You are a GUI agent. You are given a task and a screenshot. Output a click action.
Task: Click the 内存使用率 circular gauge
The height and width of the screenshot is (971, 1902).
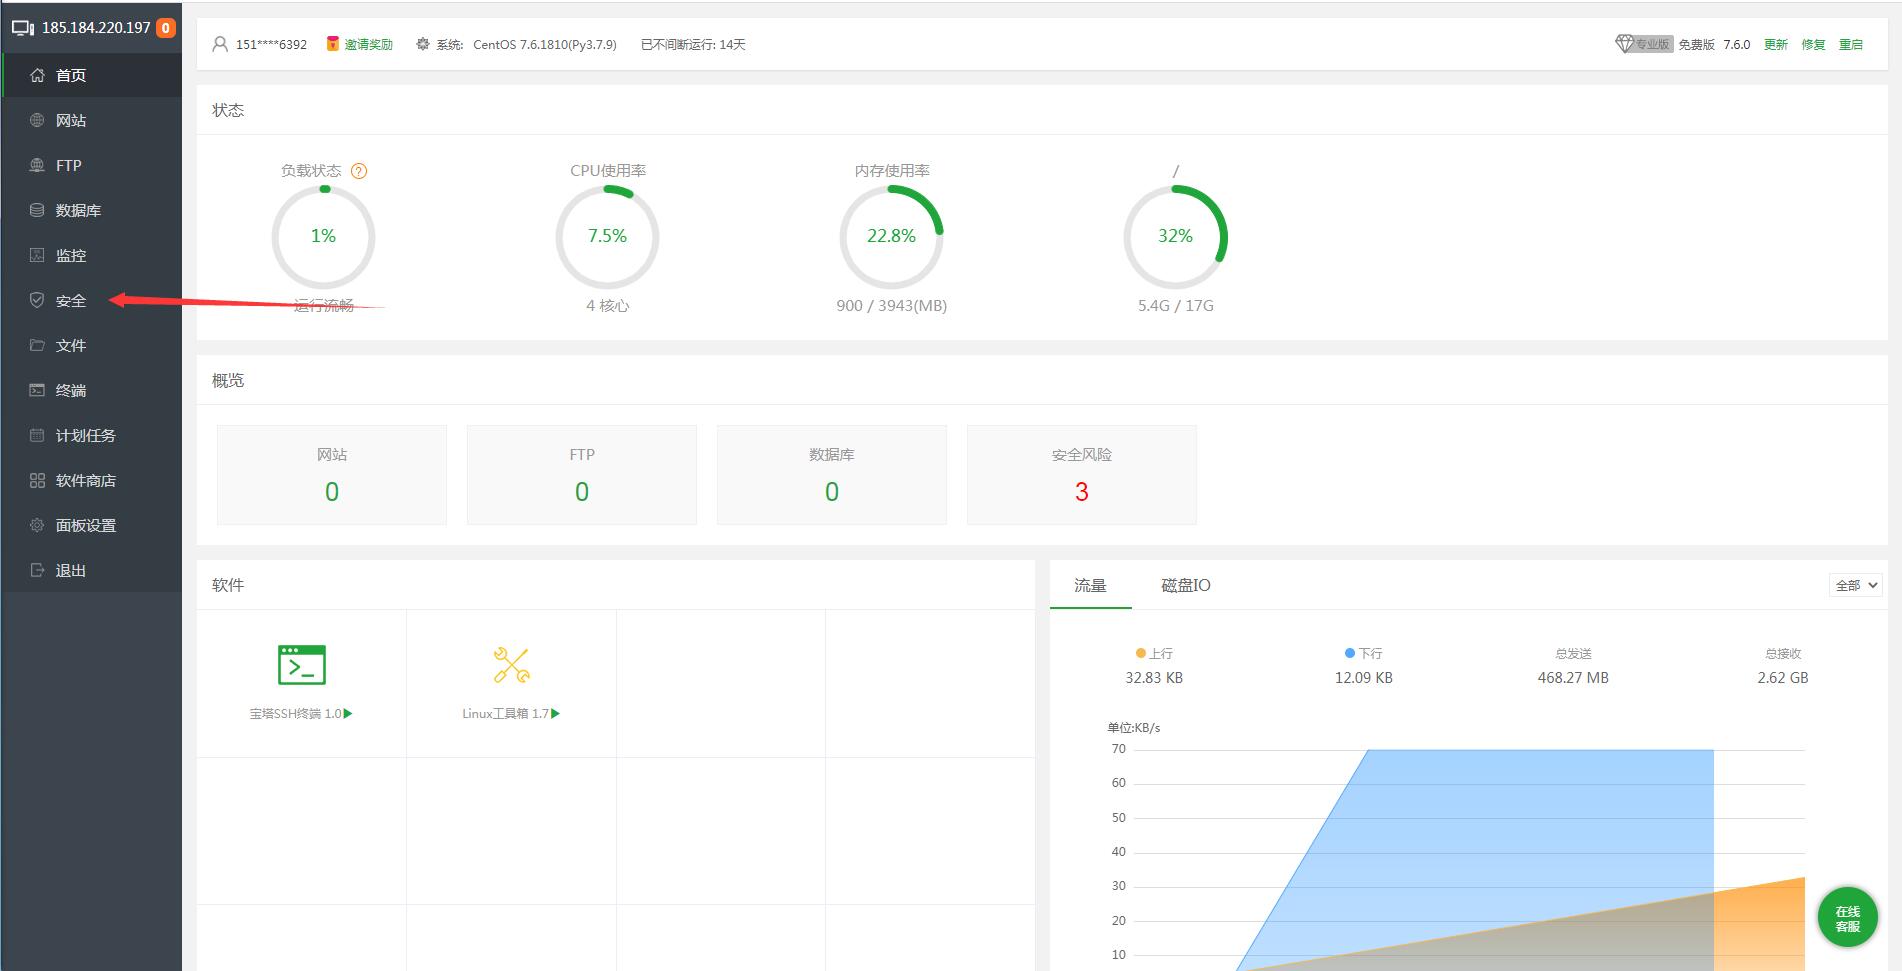891,237
